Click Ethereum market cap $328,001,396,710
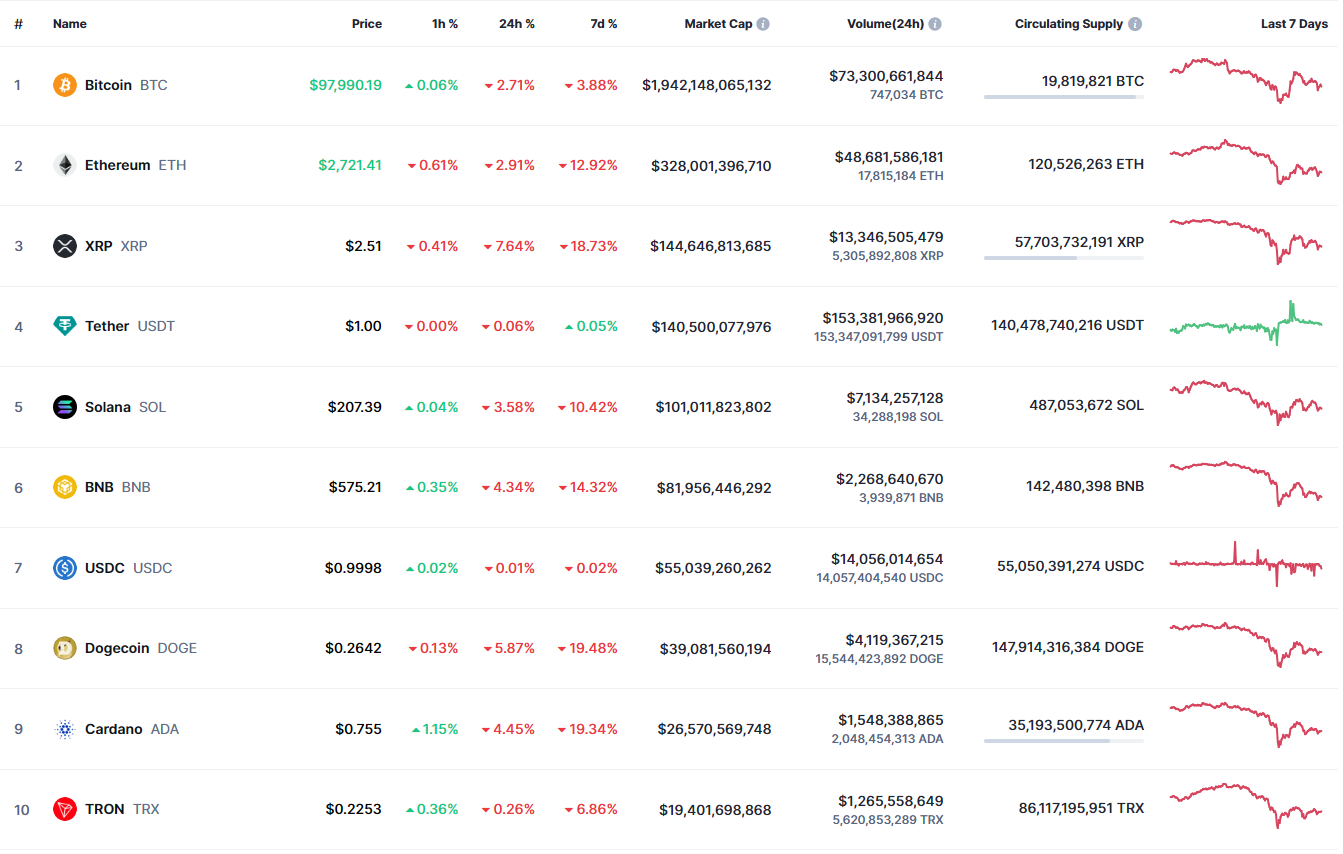Viewport: 1343px width, 854px height. point(711,165)
